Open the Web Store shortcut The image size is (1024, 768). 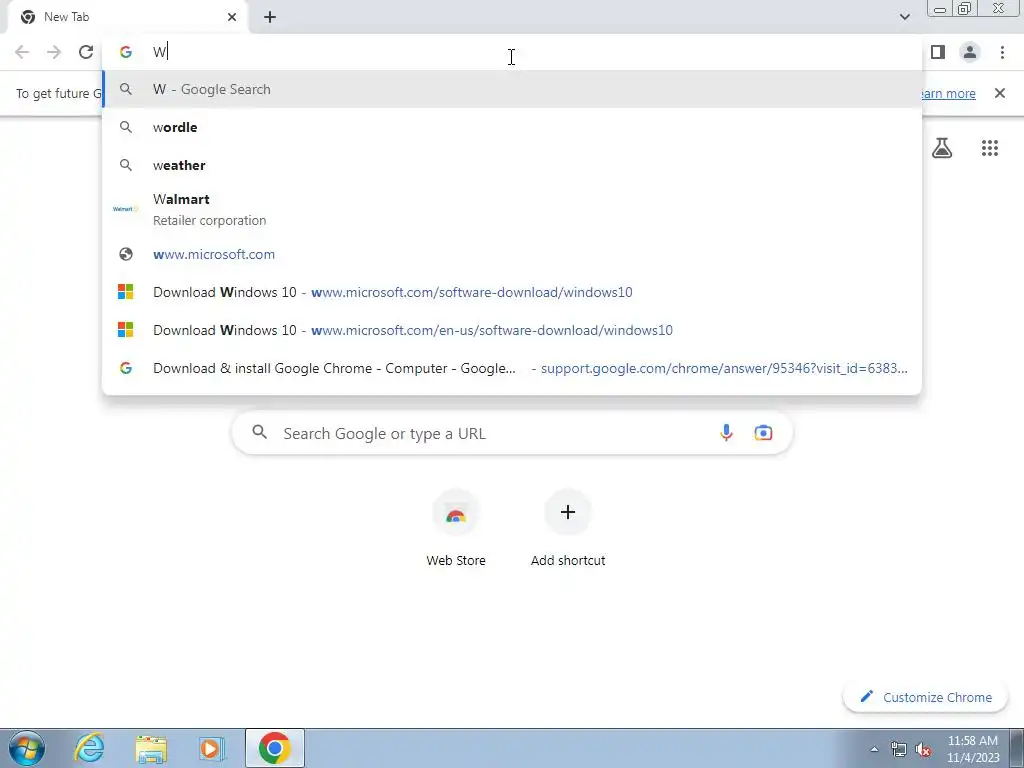pos(456,528)
